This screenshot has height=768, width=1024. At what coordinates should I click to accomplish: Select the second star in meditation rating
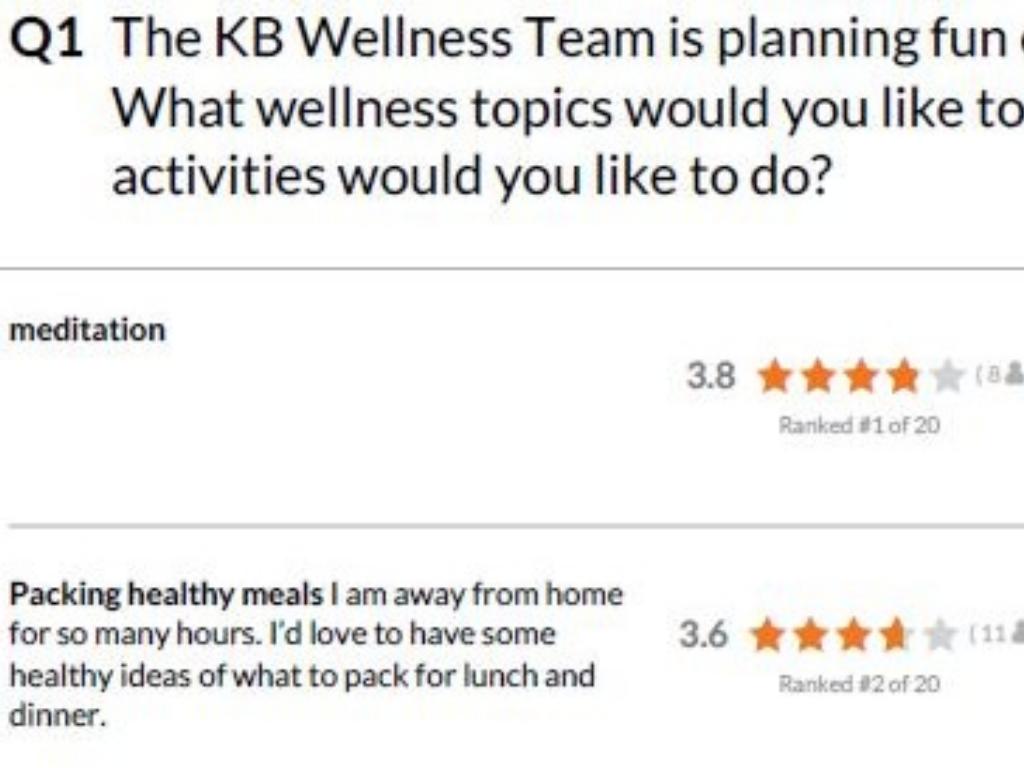click(x=818, y=377)
